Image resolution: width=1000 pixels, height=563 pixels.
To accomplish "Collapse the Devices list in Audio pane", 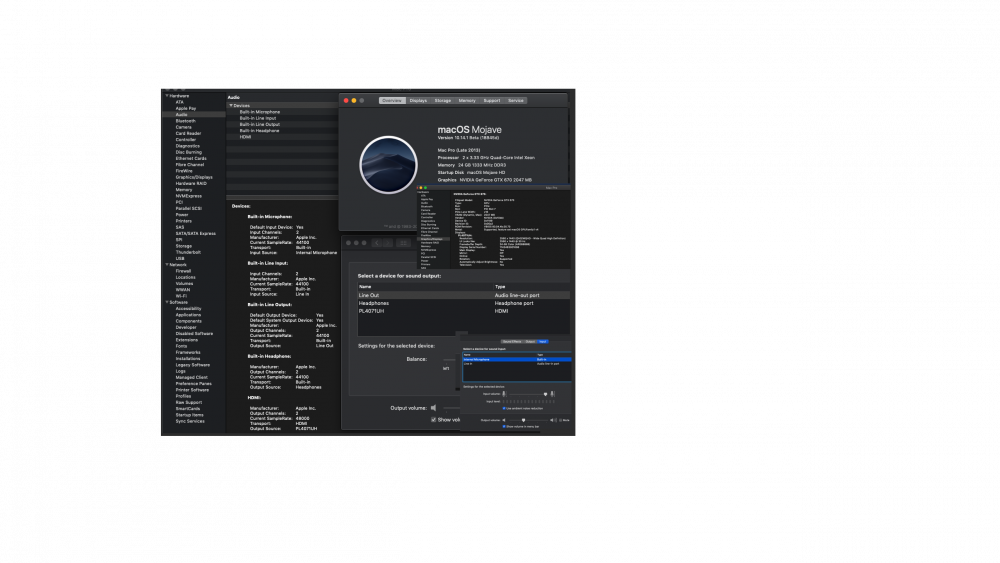I will [x=231, y=105].
